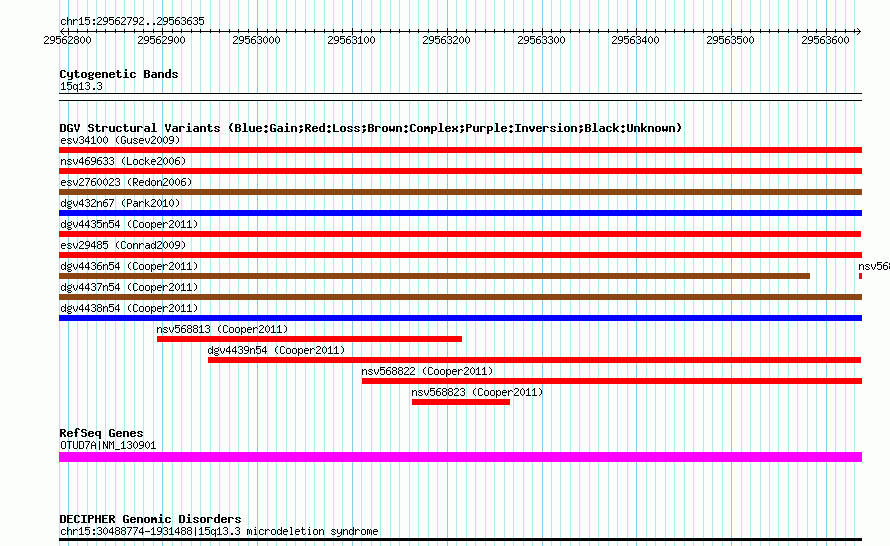This screenshot has width=890, height=546.
Task: Click the nsv568813 (Cooper2011) label
Action: [x=222, y=329]
